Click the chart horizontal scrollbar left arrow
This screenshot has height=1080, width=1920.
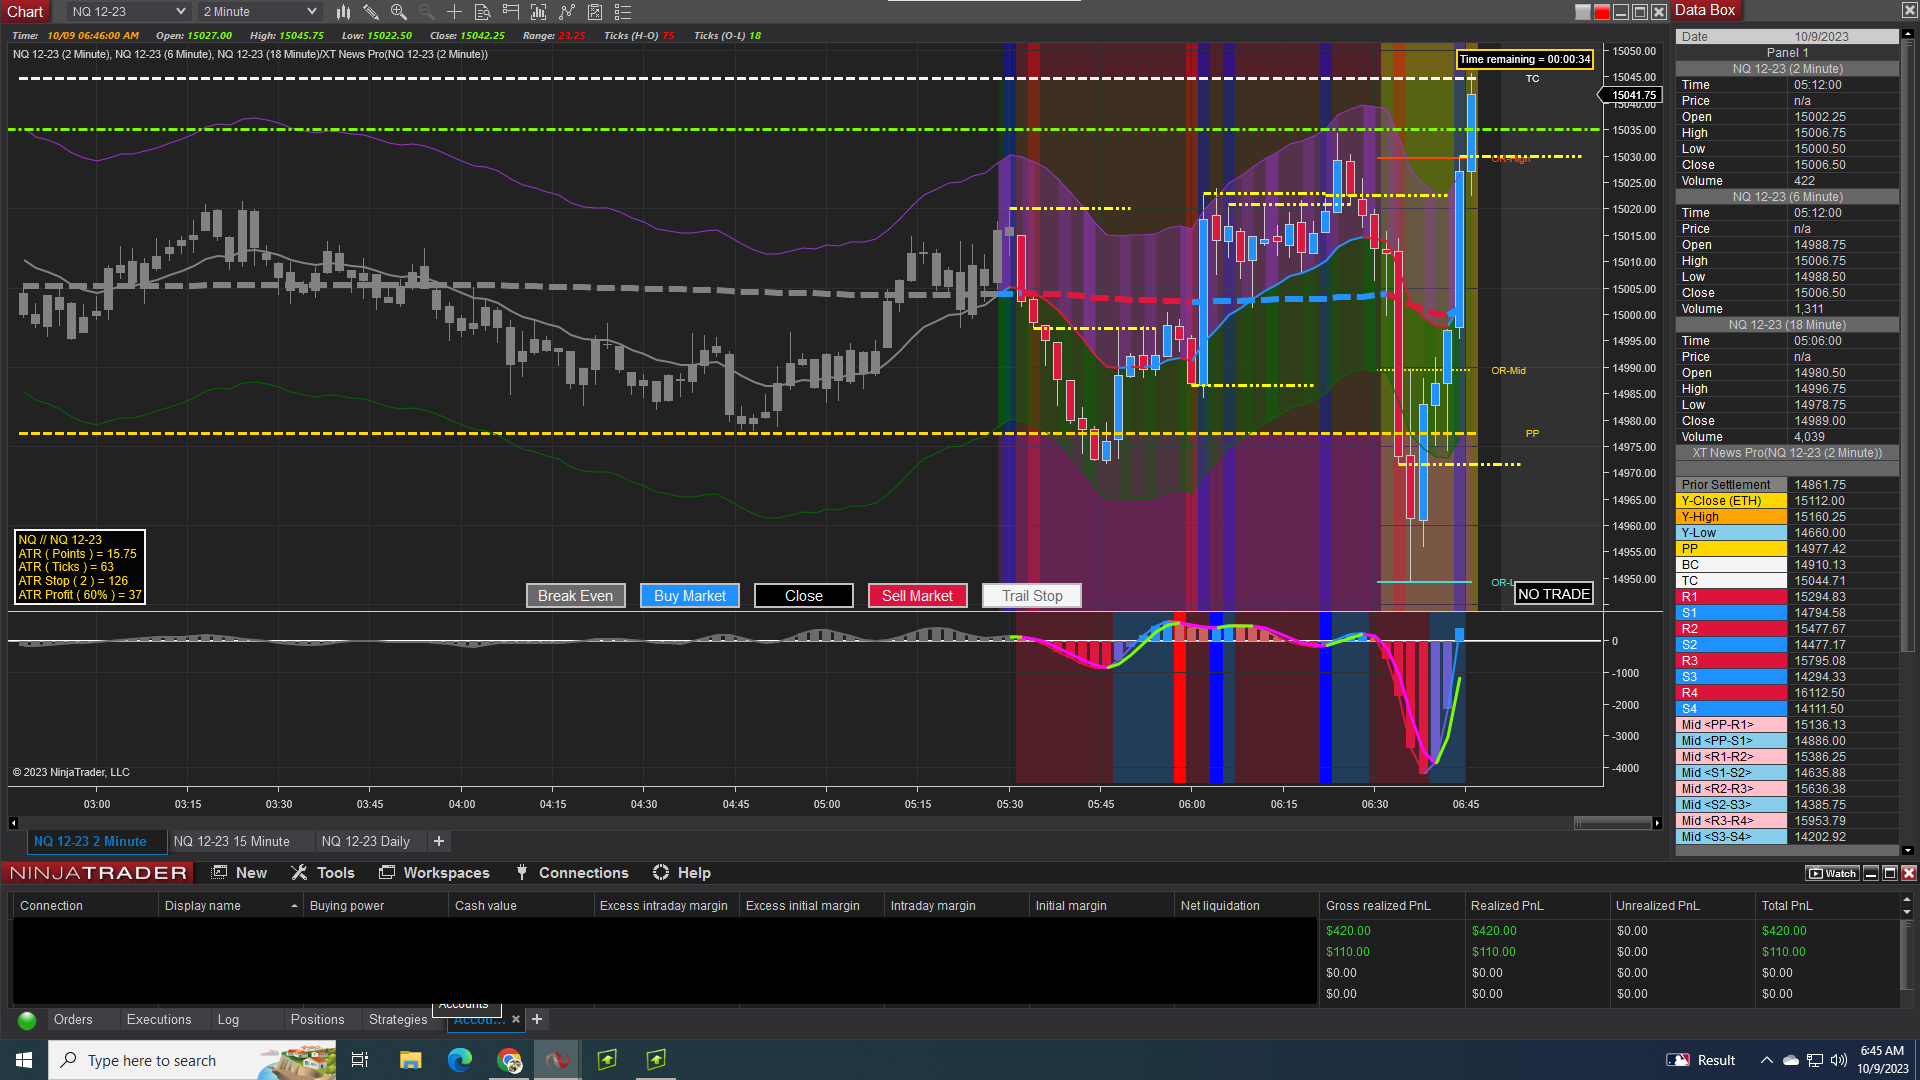tap(13, 823)
